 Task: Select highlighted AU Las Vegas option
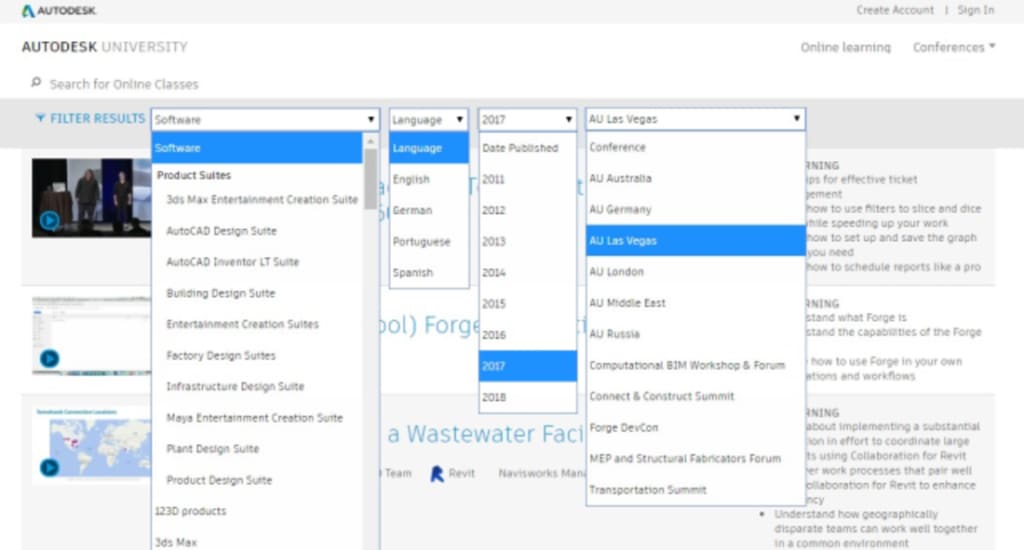(696, 240)
